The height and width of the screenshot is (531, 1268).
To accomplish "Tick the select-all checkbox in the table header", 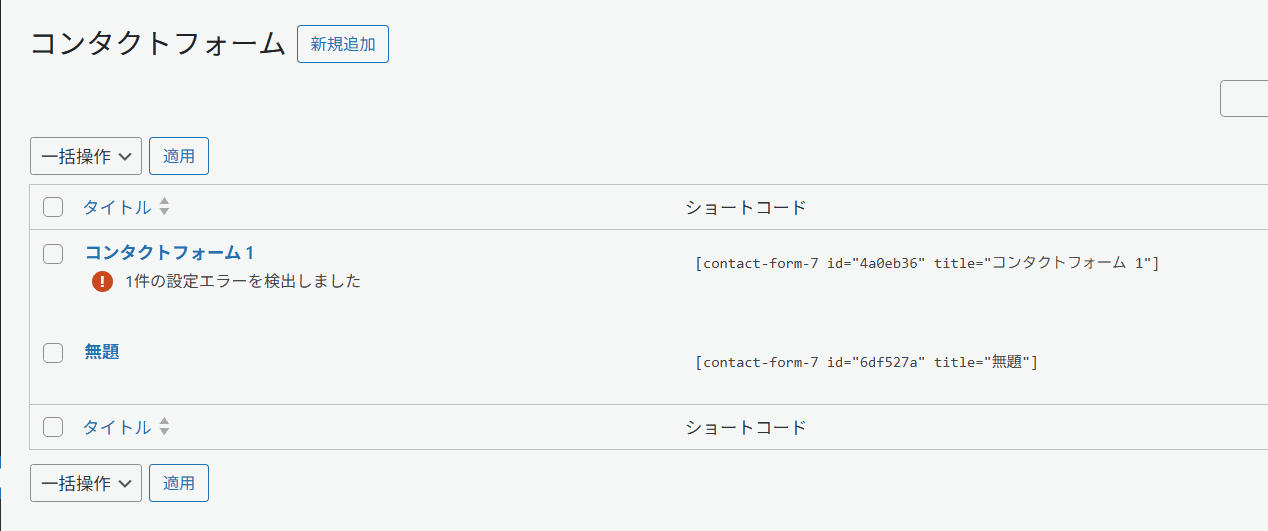I will (x=53, y=207).
